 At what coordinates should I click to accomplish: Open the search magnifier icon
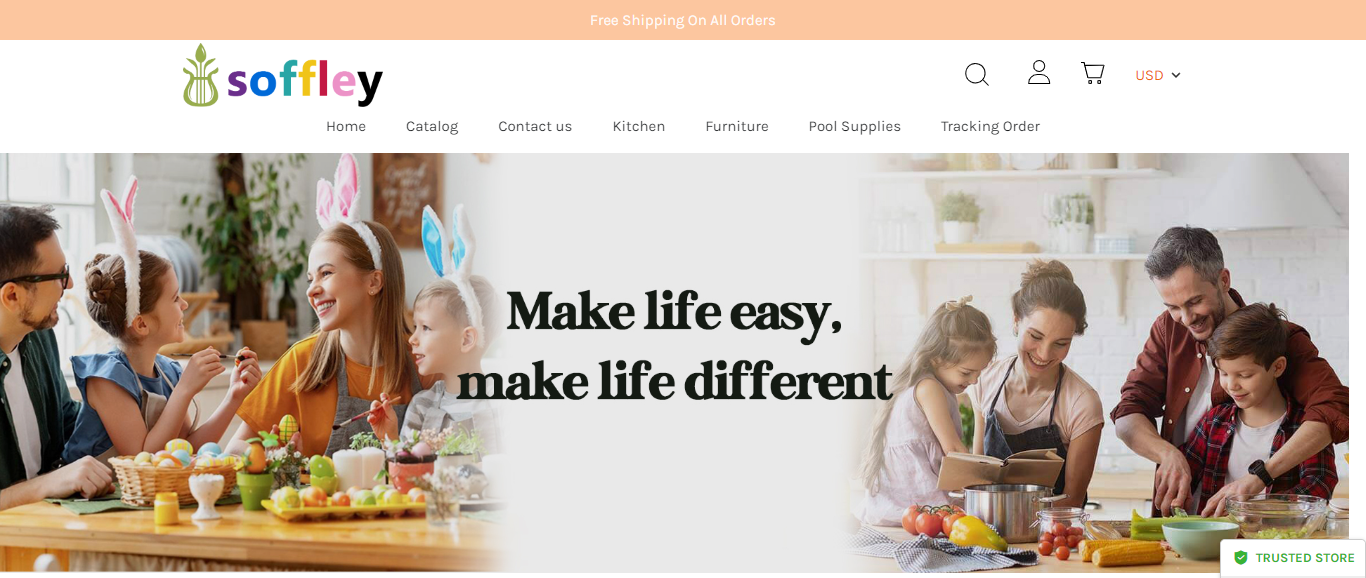977,74
